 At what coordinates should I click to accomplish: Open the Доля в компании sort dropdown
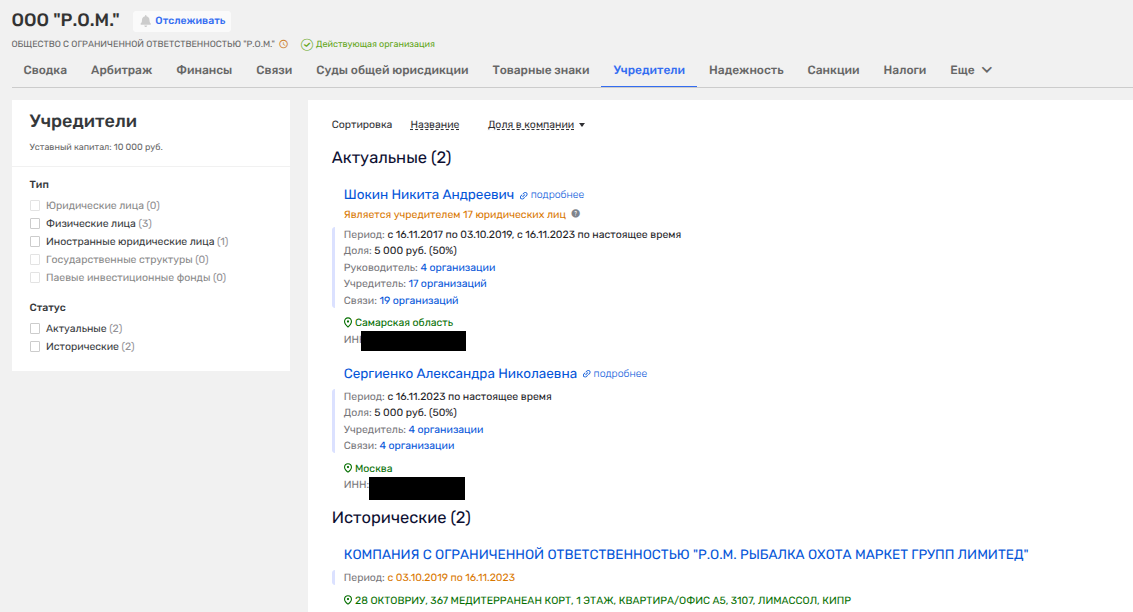[x=535, y=125]
